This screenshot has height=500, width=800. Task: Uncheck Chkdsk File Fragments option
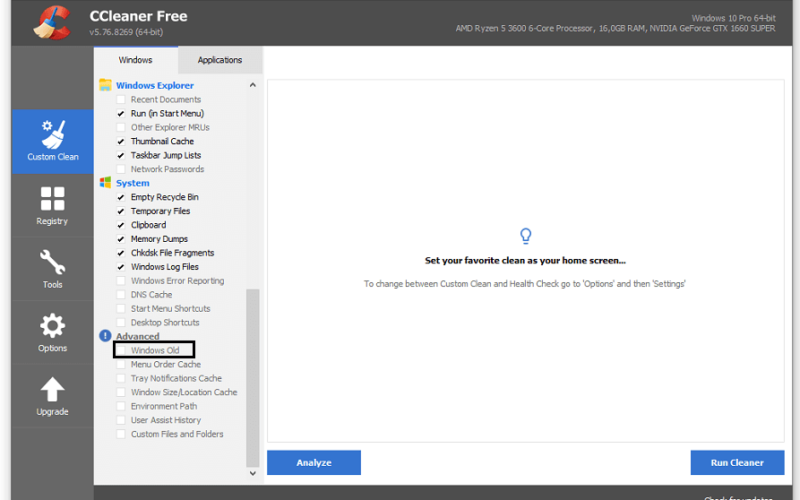121,253
